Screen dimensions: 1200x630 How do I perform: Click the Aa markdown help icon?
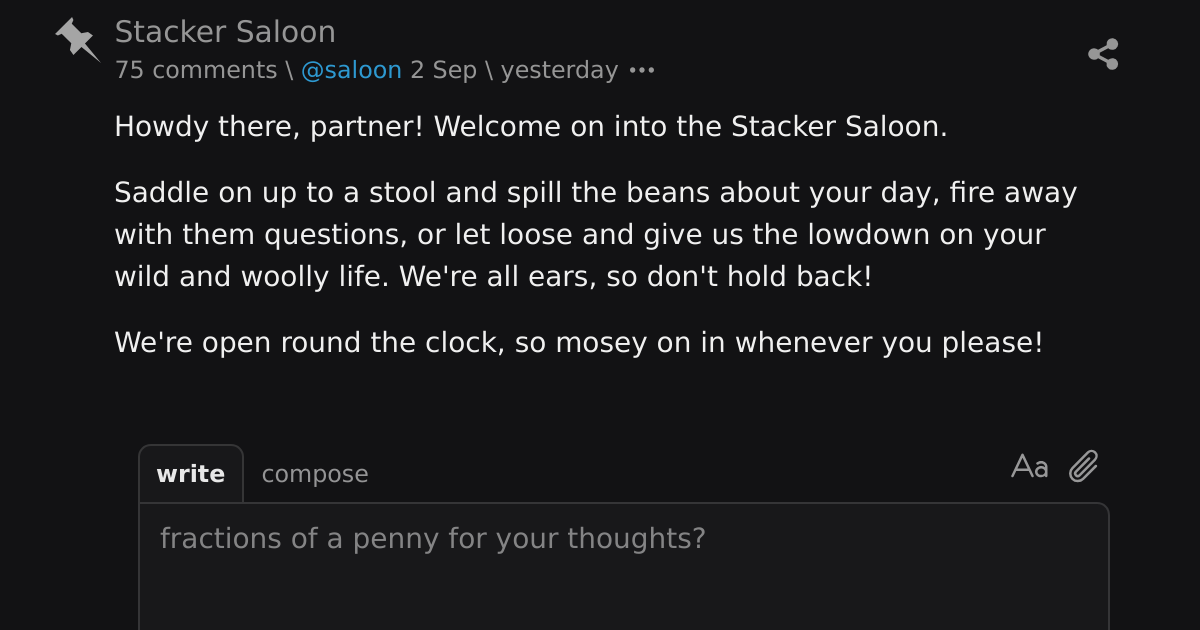tap(1029, 466)
